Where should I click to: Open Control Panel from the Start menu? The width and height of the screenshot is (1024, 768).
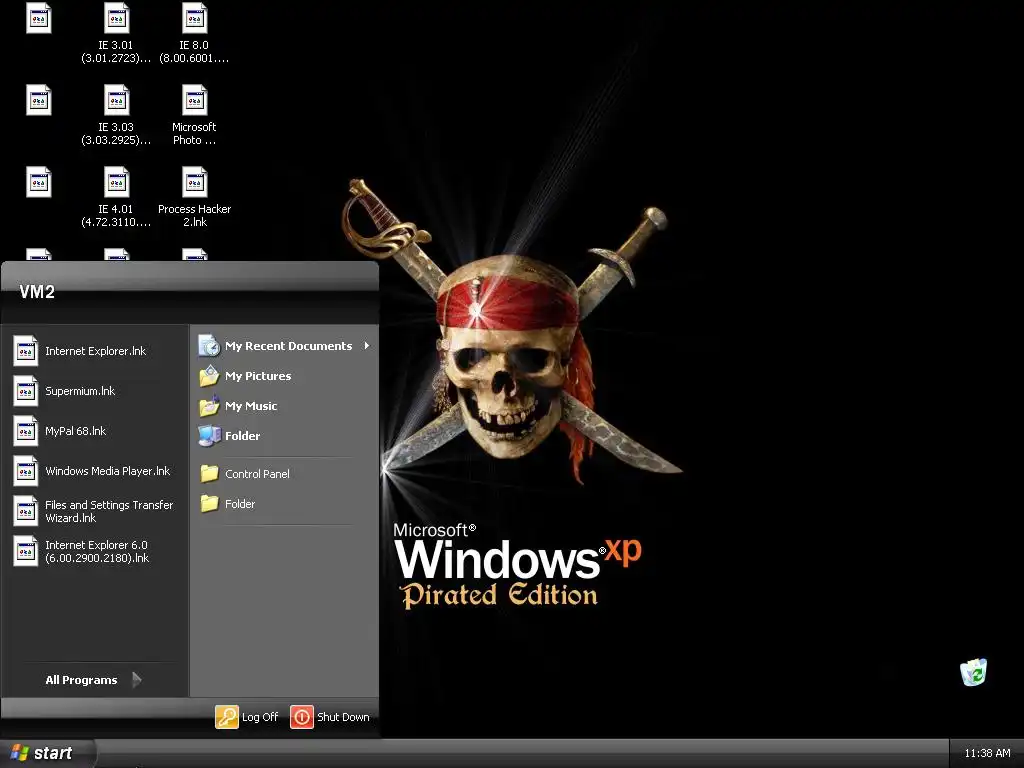coord(285,473)
